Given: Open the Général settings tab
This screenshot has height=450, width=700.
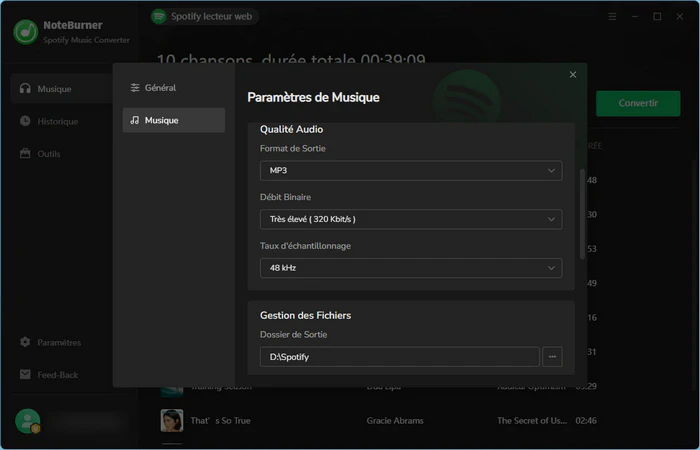Looking at the screenshot, I should pyautogui.click(x=174, y=88).
